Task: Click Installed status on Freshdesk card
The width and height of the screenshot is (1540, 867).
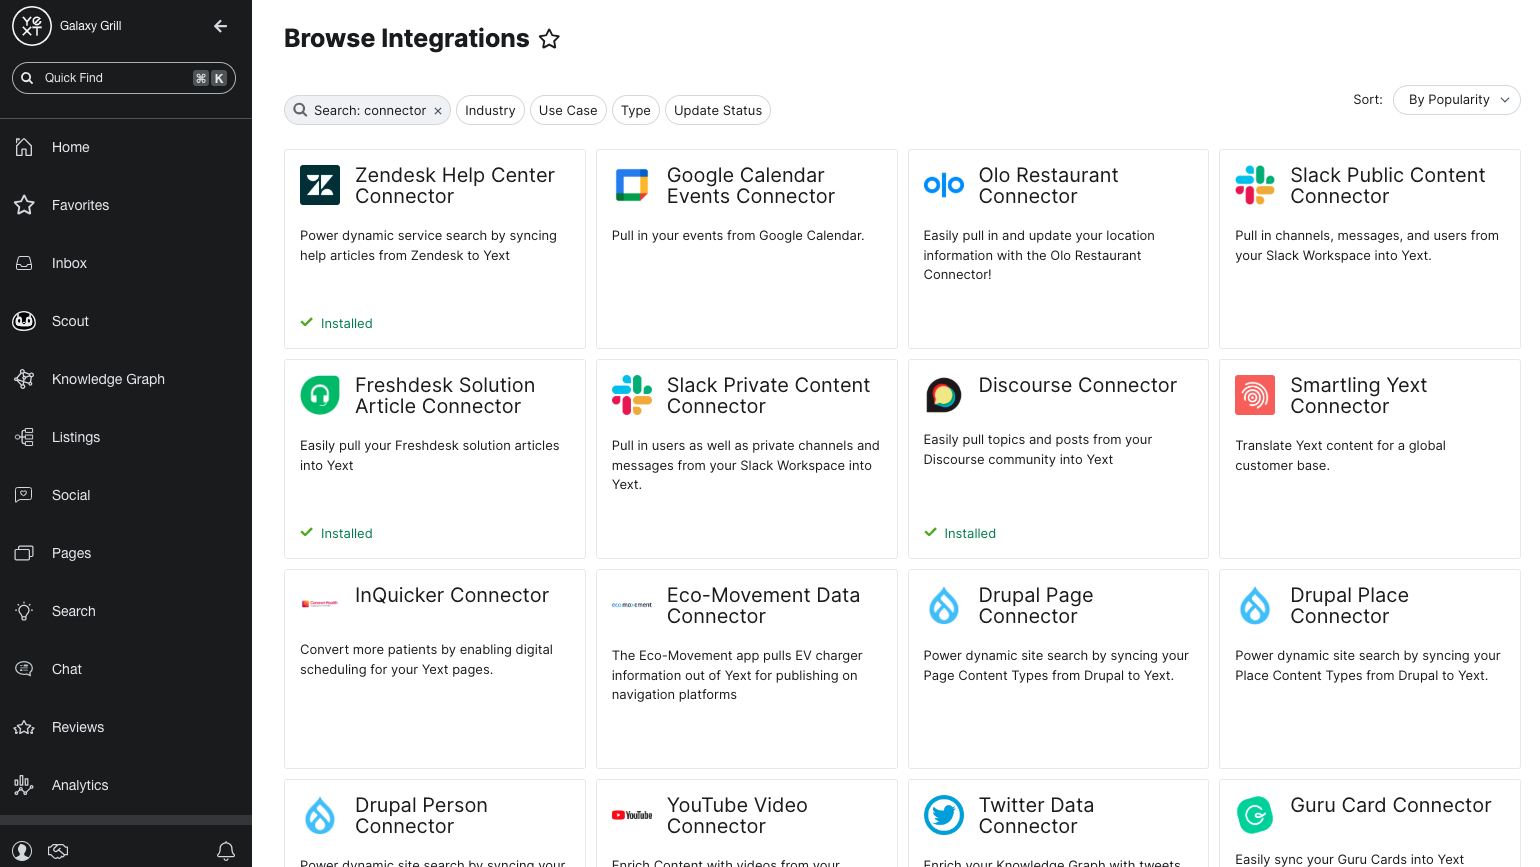Action: point(337,533)
